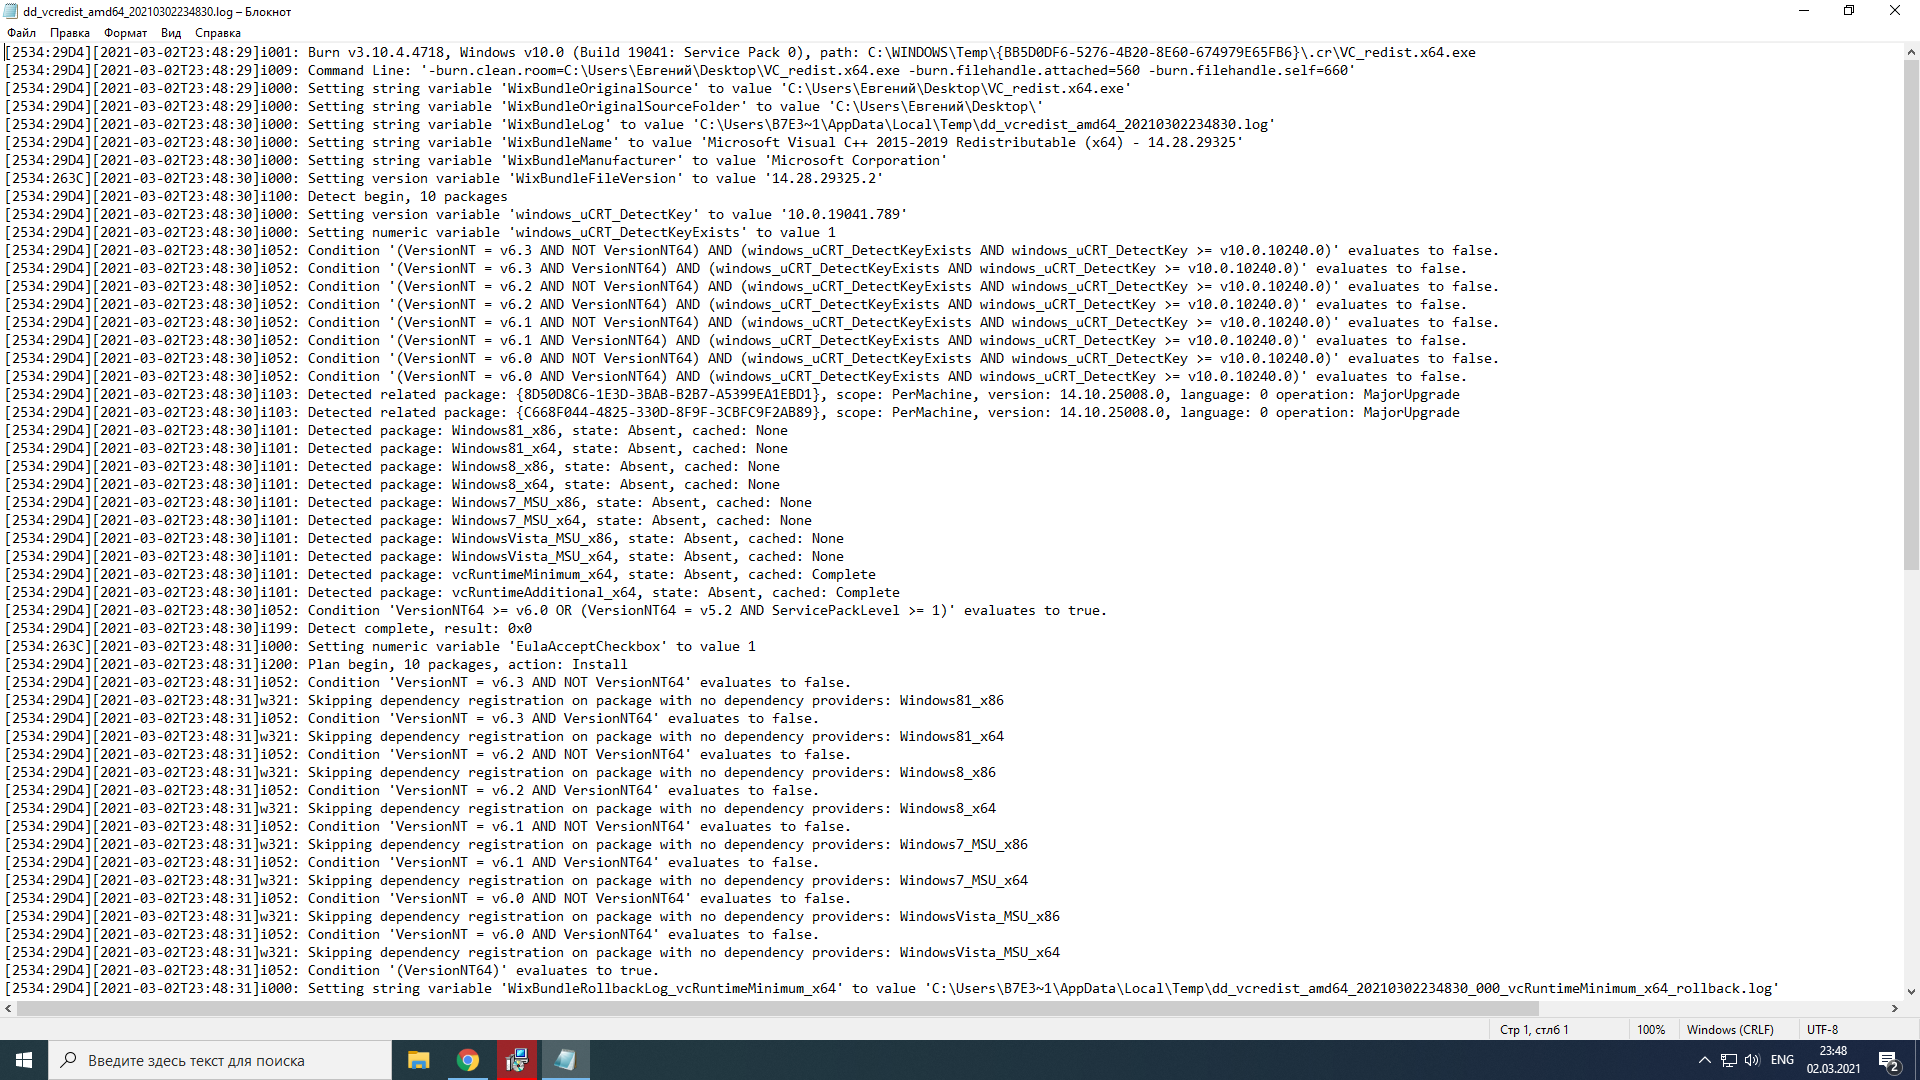Click 'Skipping dependency registration' line for Windows8_x64
1920x1080 pixels.
point(500,809)
